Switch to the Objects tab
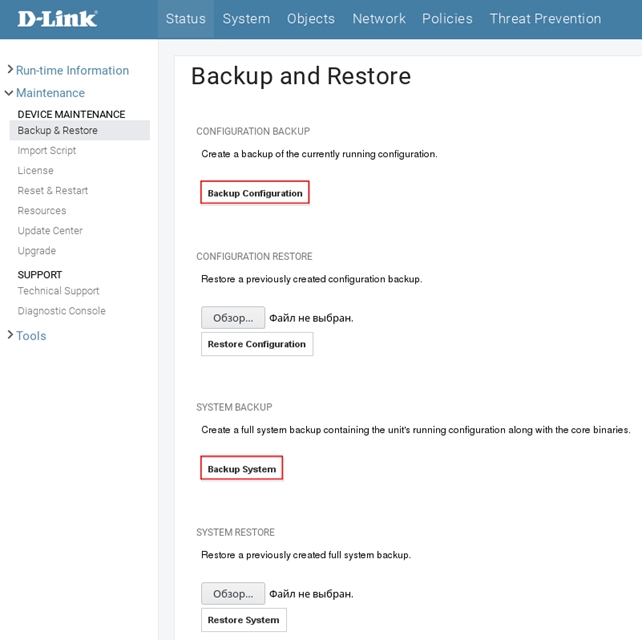The image size is (642, 640). point(311,18)
